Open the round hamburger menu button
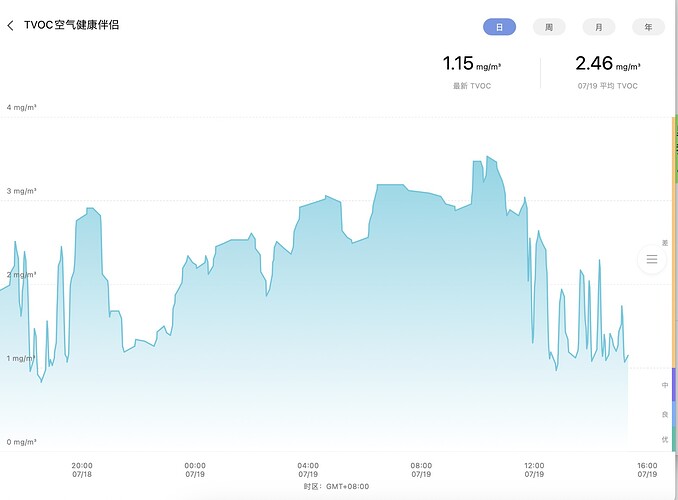The height and width of the screenshot is (500, 678). point(652,259)
